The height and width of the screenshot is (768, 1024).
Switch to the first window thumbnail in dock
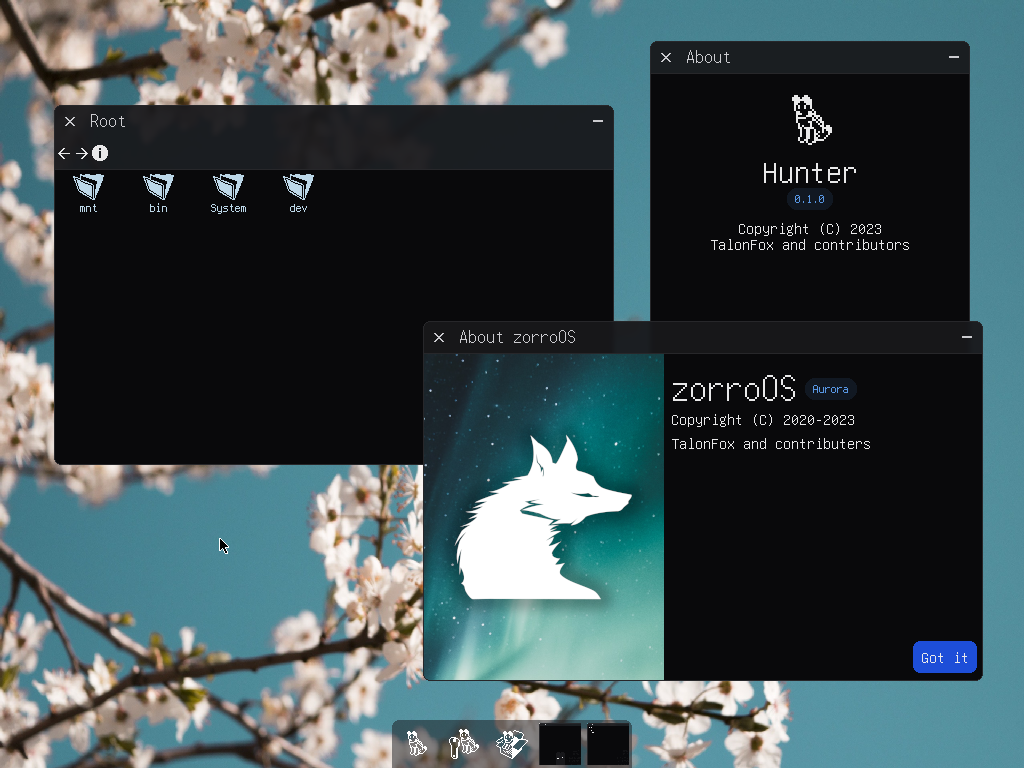pos(560,743)
